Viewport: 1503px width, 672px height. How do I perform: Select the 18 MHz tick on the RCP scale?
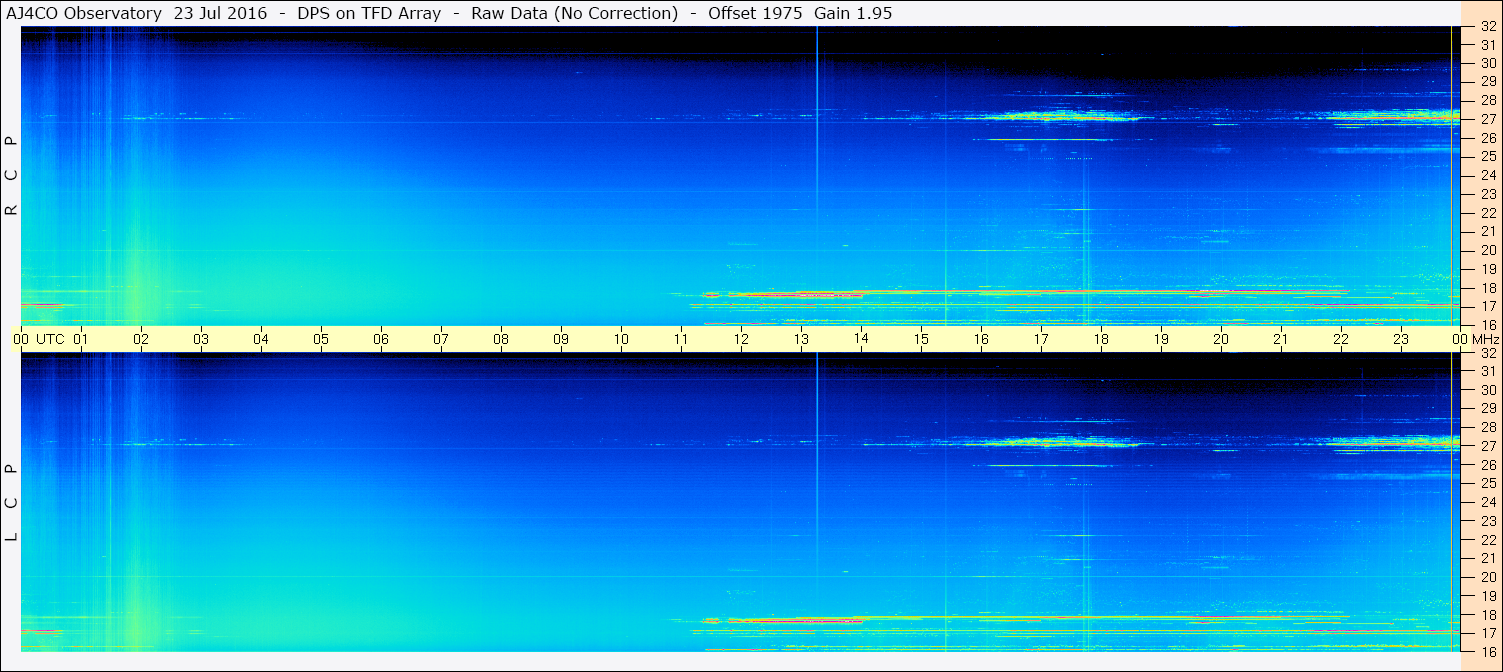pyautogui.click(x=1487, y=288)
